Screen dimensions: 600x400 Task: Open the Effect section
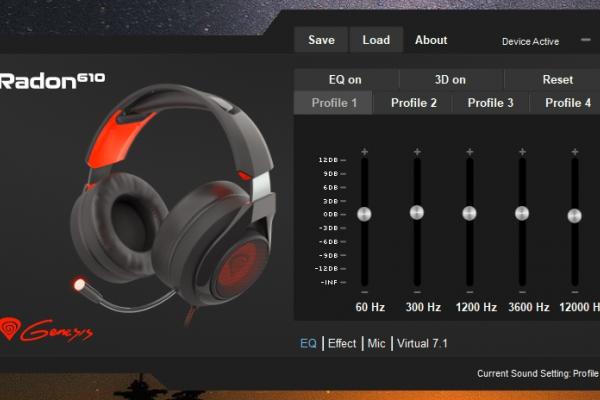click(x=342, y=343)
